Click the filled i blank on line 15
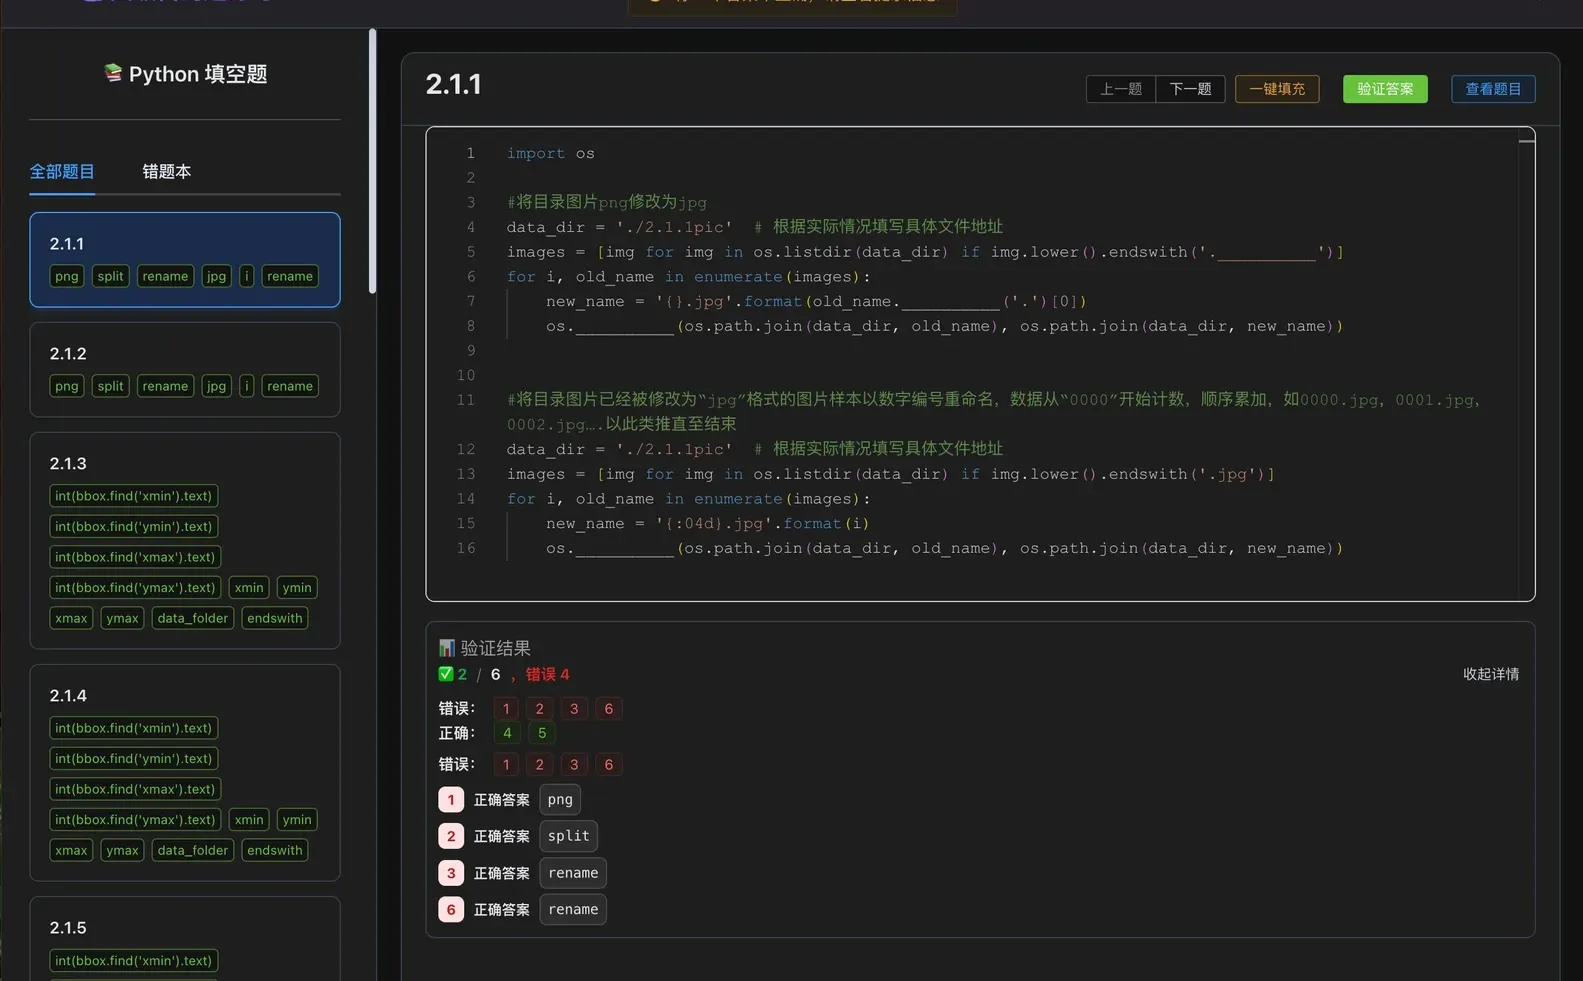The width and height of the screenshot is (1583, 981). (x=855, y=523)
